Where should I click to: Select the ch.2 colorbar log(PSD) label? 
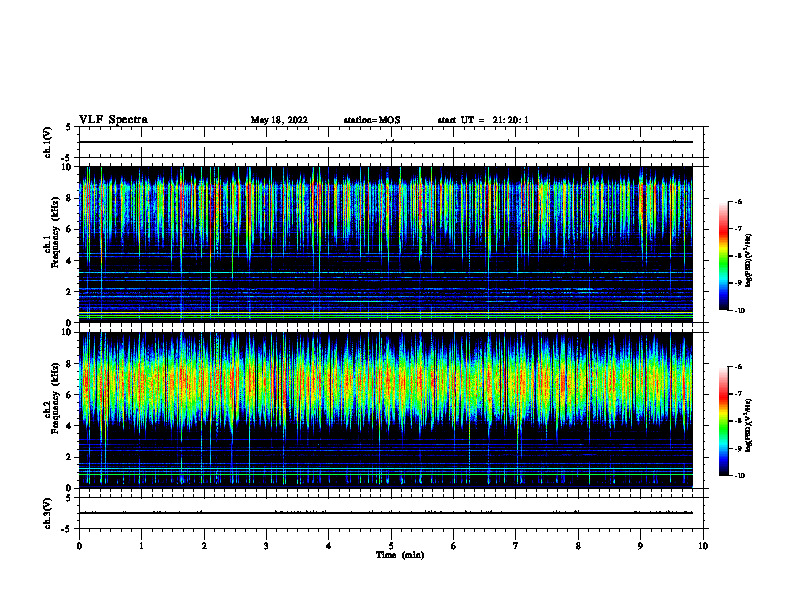pos(749,426)
